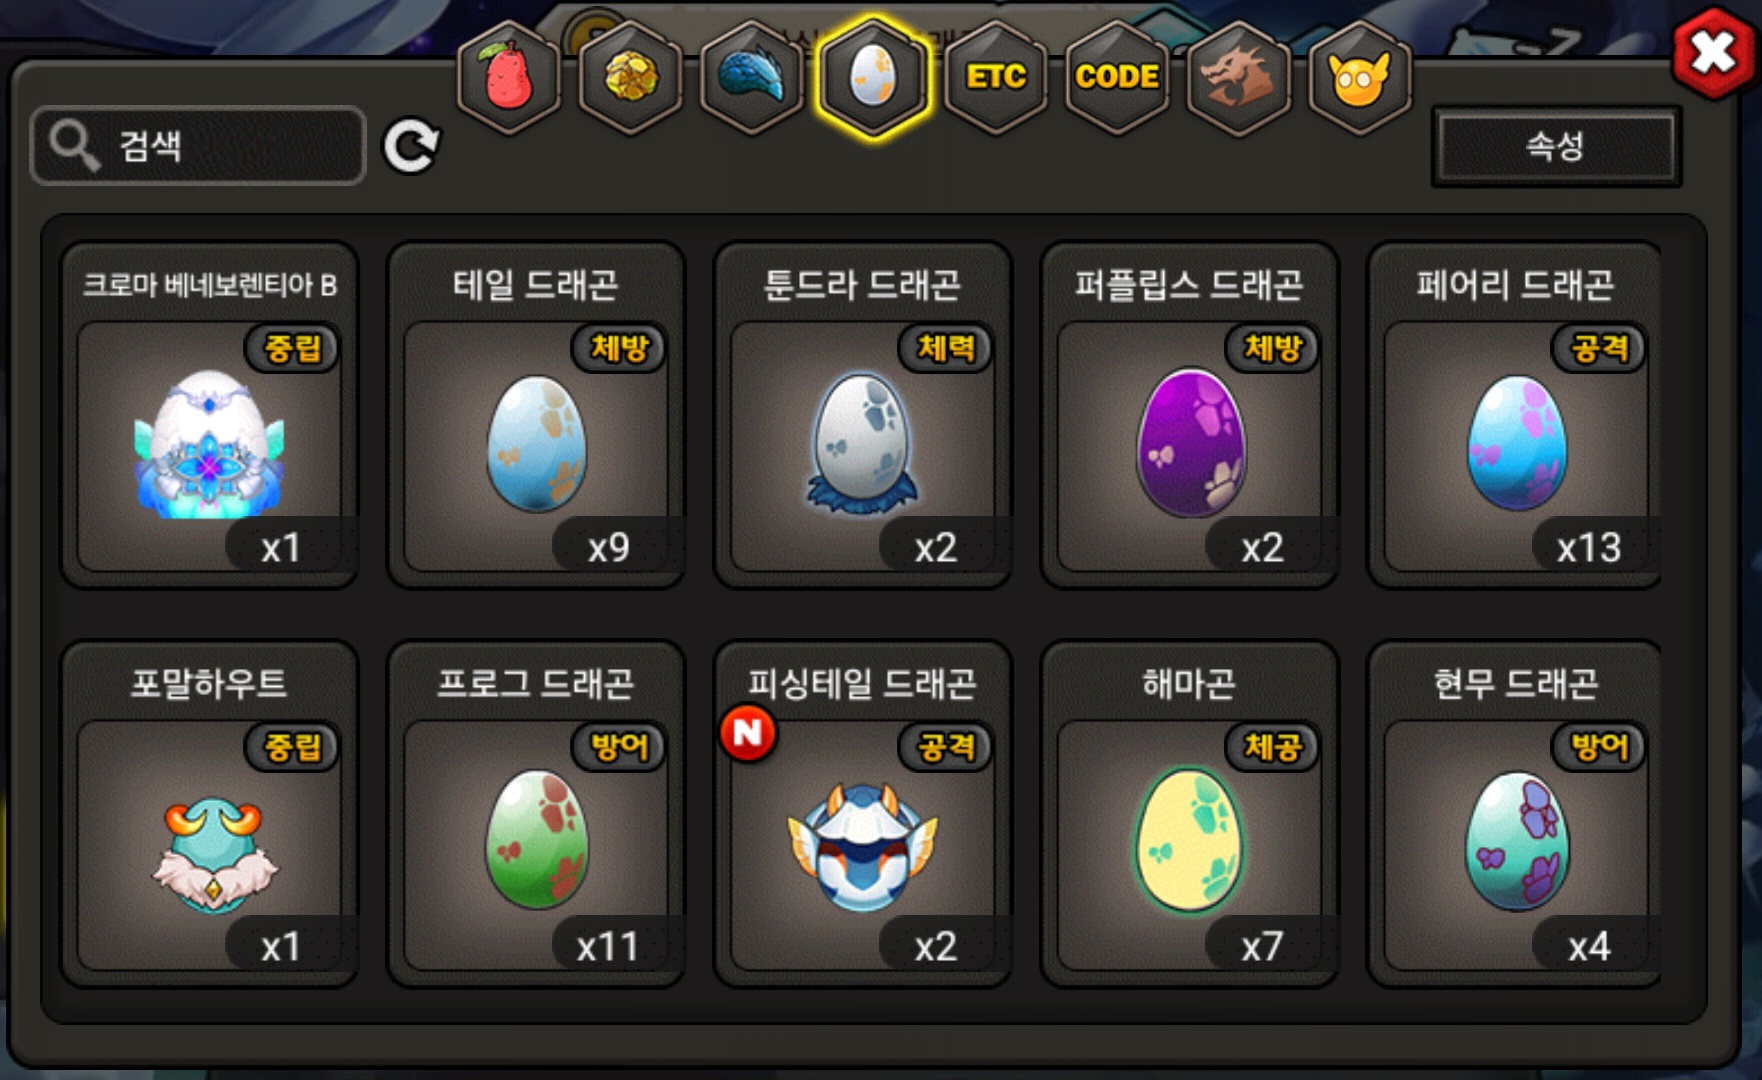
Task: Switch to the CODE tab
Action: tap(1117, 77)
